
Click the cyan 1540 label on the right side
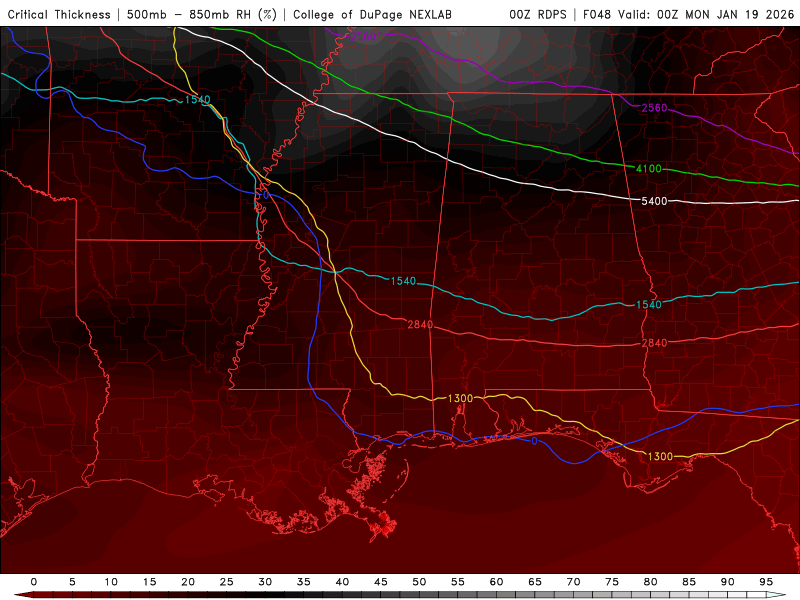[x=648, y=305]
